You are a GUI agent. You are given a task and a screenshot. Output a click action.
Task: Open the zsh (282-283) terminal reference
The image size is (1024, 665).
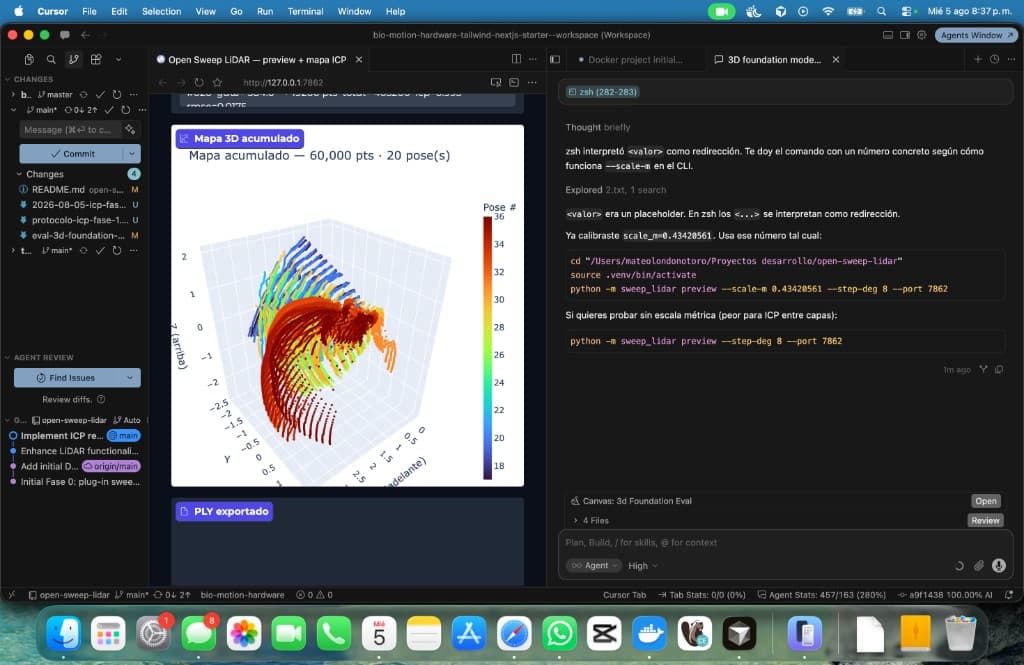click(603, 92)
